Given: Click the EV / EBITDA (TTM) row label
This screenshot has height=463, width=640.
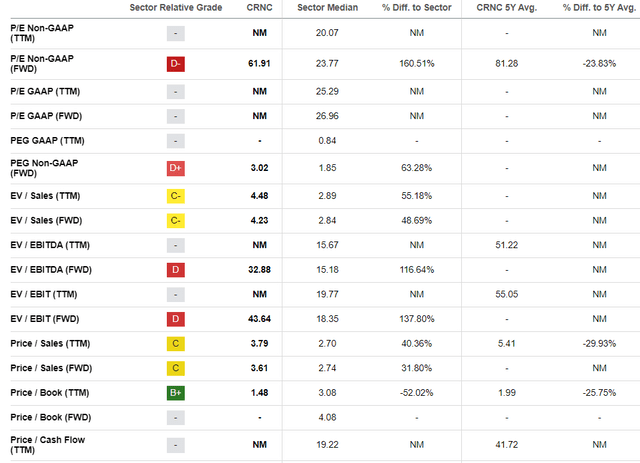Looking at the screenshot, I should coord(50,245).
